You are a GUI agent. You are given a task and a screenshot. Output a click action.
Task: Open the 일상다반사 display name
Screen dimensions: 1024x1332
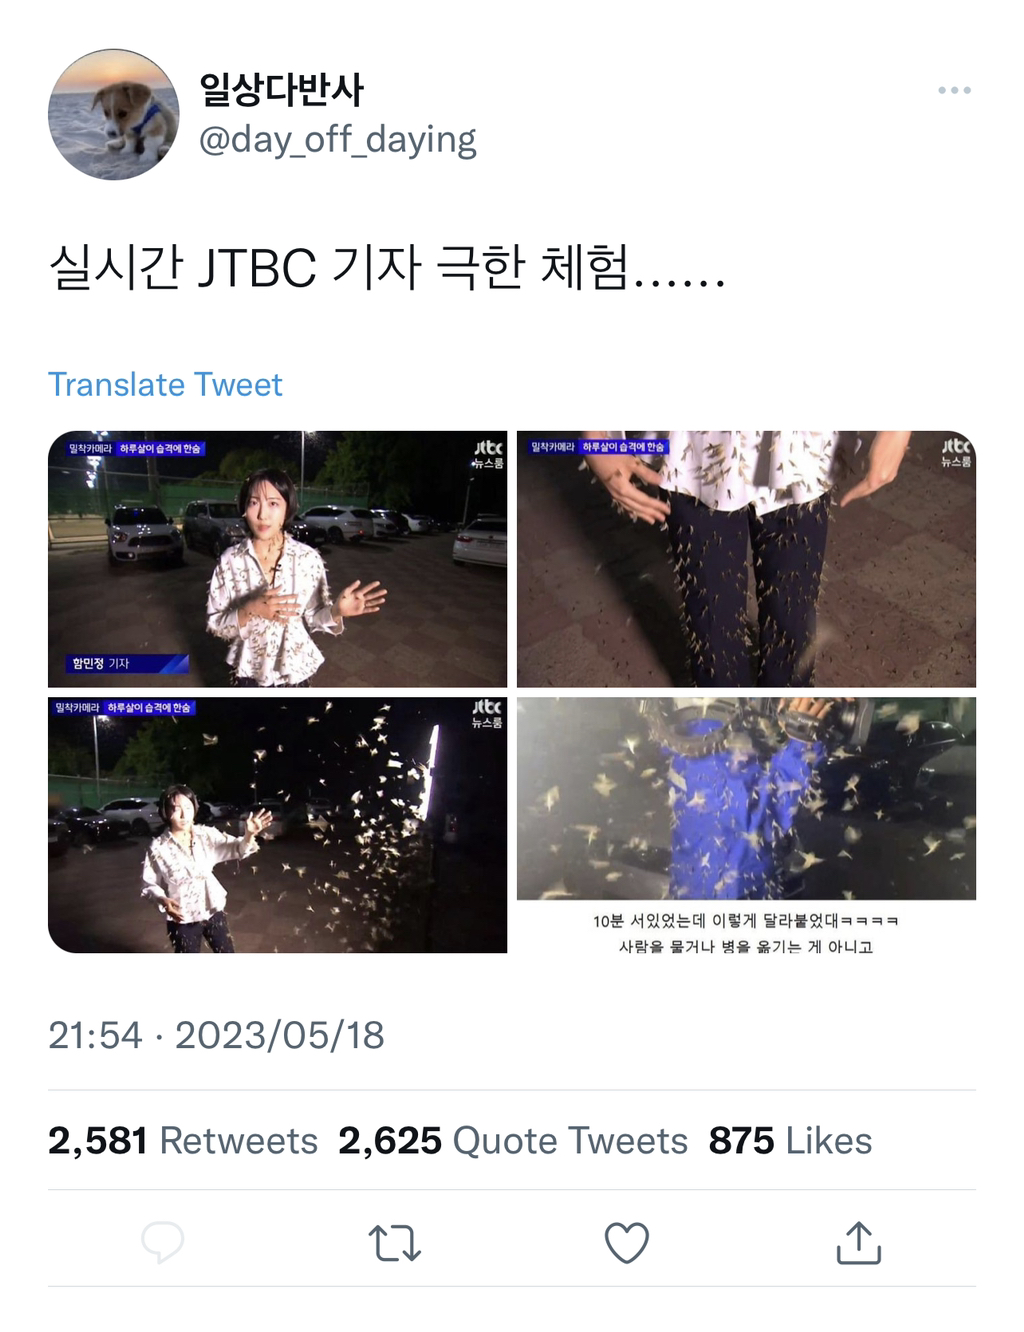click(x=281, y=90)
